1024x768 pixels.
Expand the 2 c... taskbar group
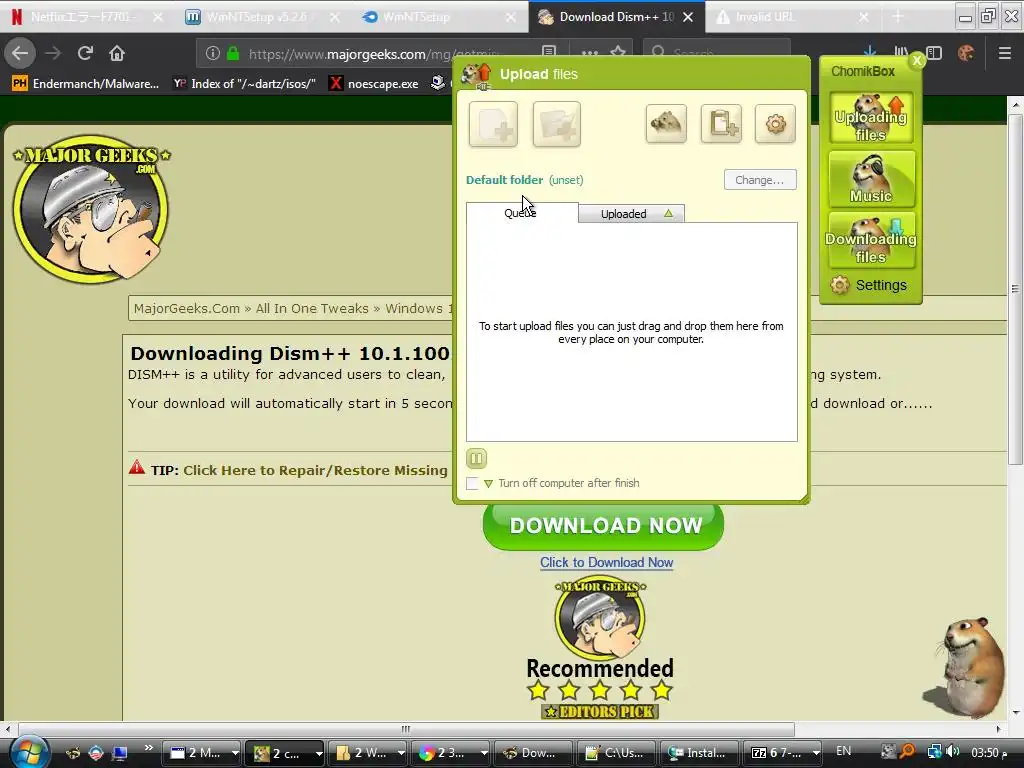[x=318, y=753]
